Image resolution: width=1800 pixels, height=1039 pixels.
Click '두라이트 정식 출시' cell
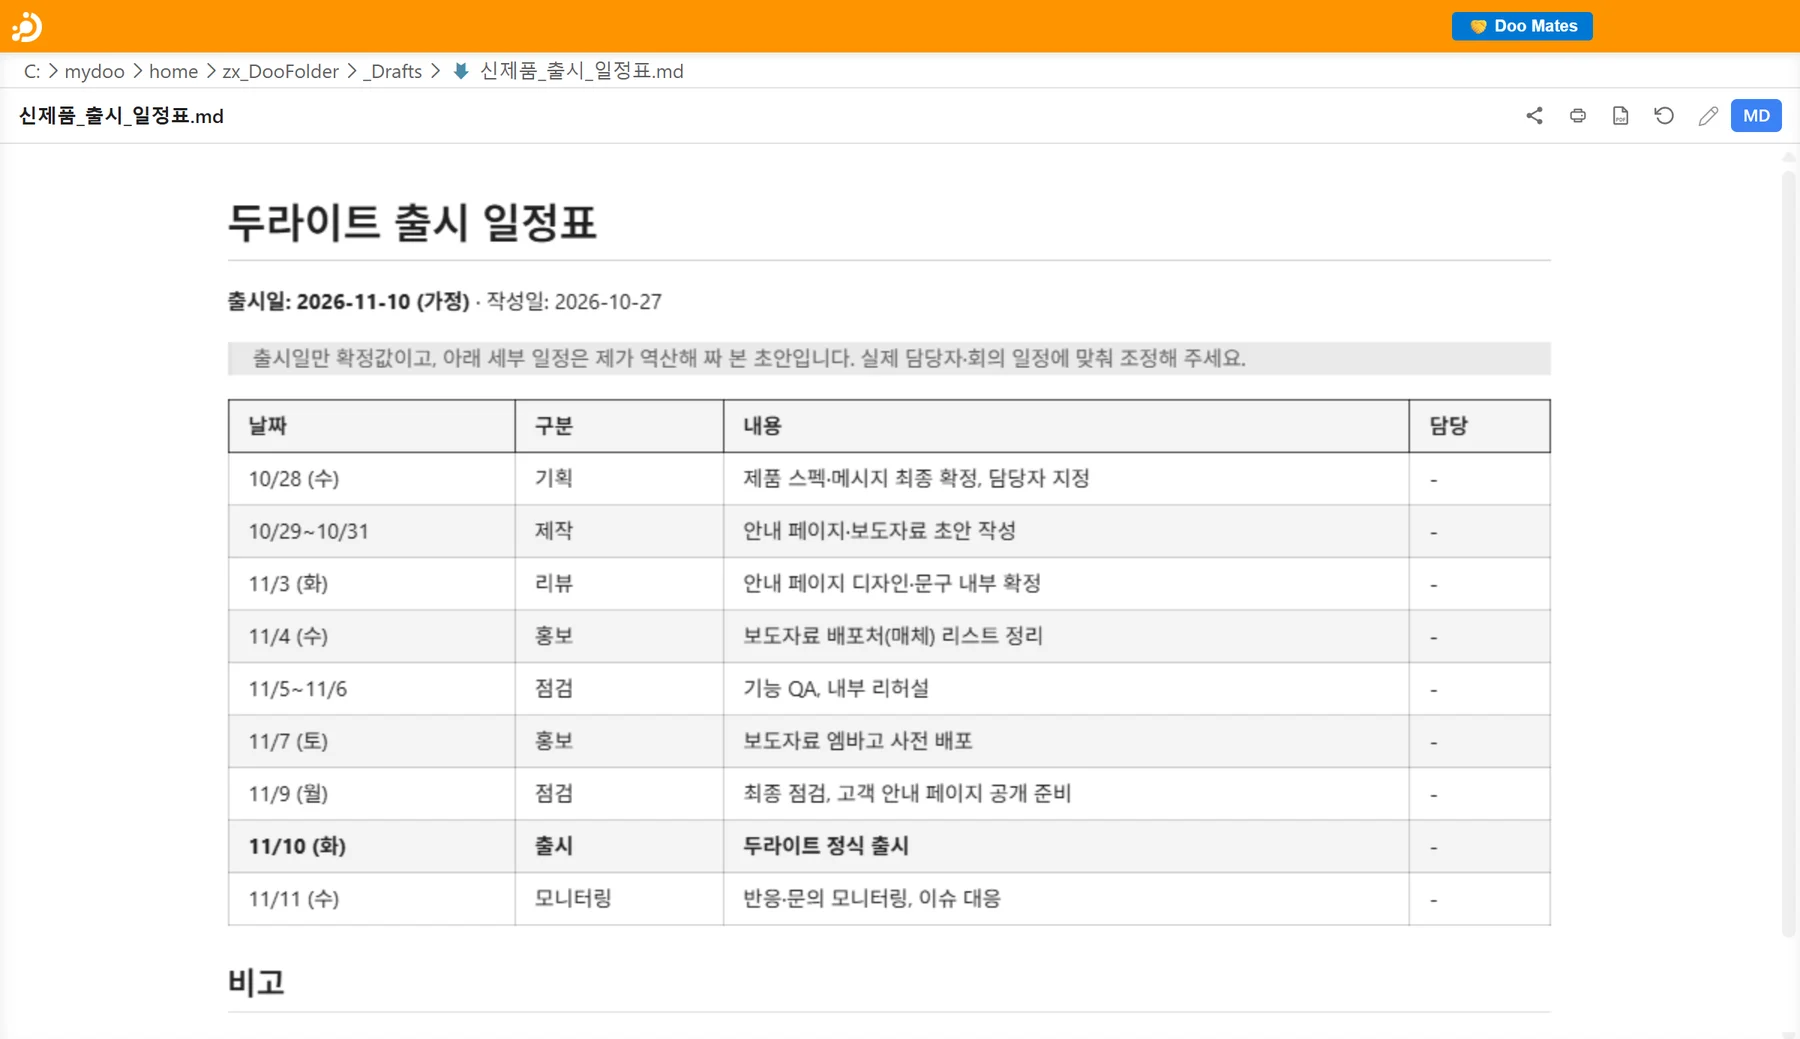point(1066,846)
